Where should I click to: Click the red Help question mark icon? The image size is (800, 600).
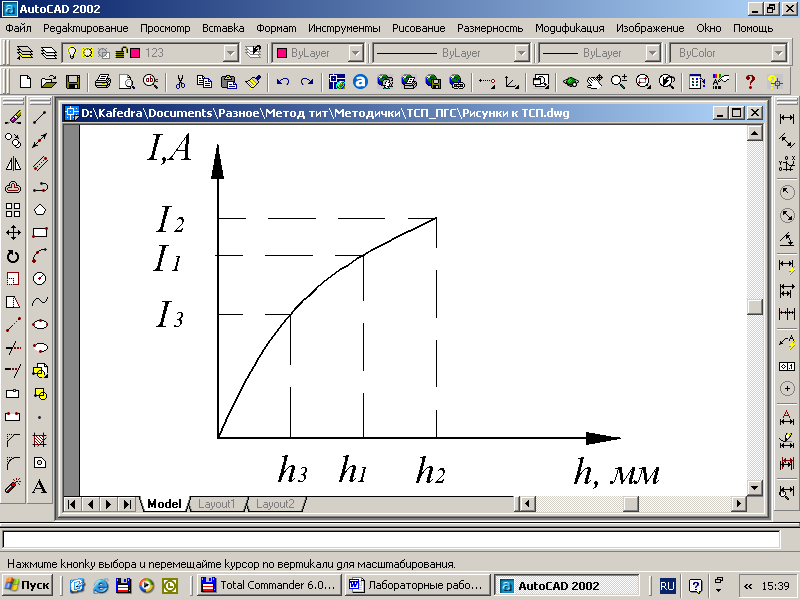coord(750,82)
